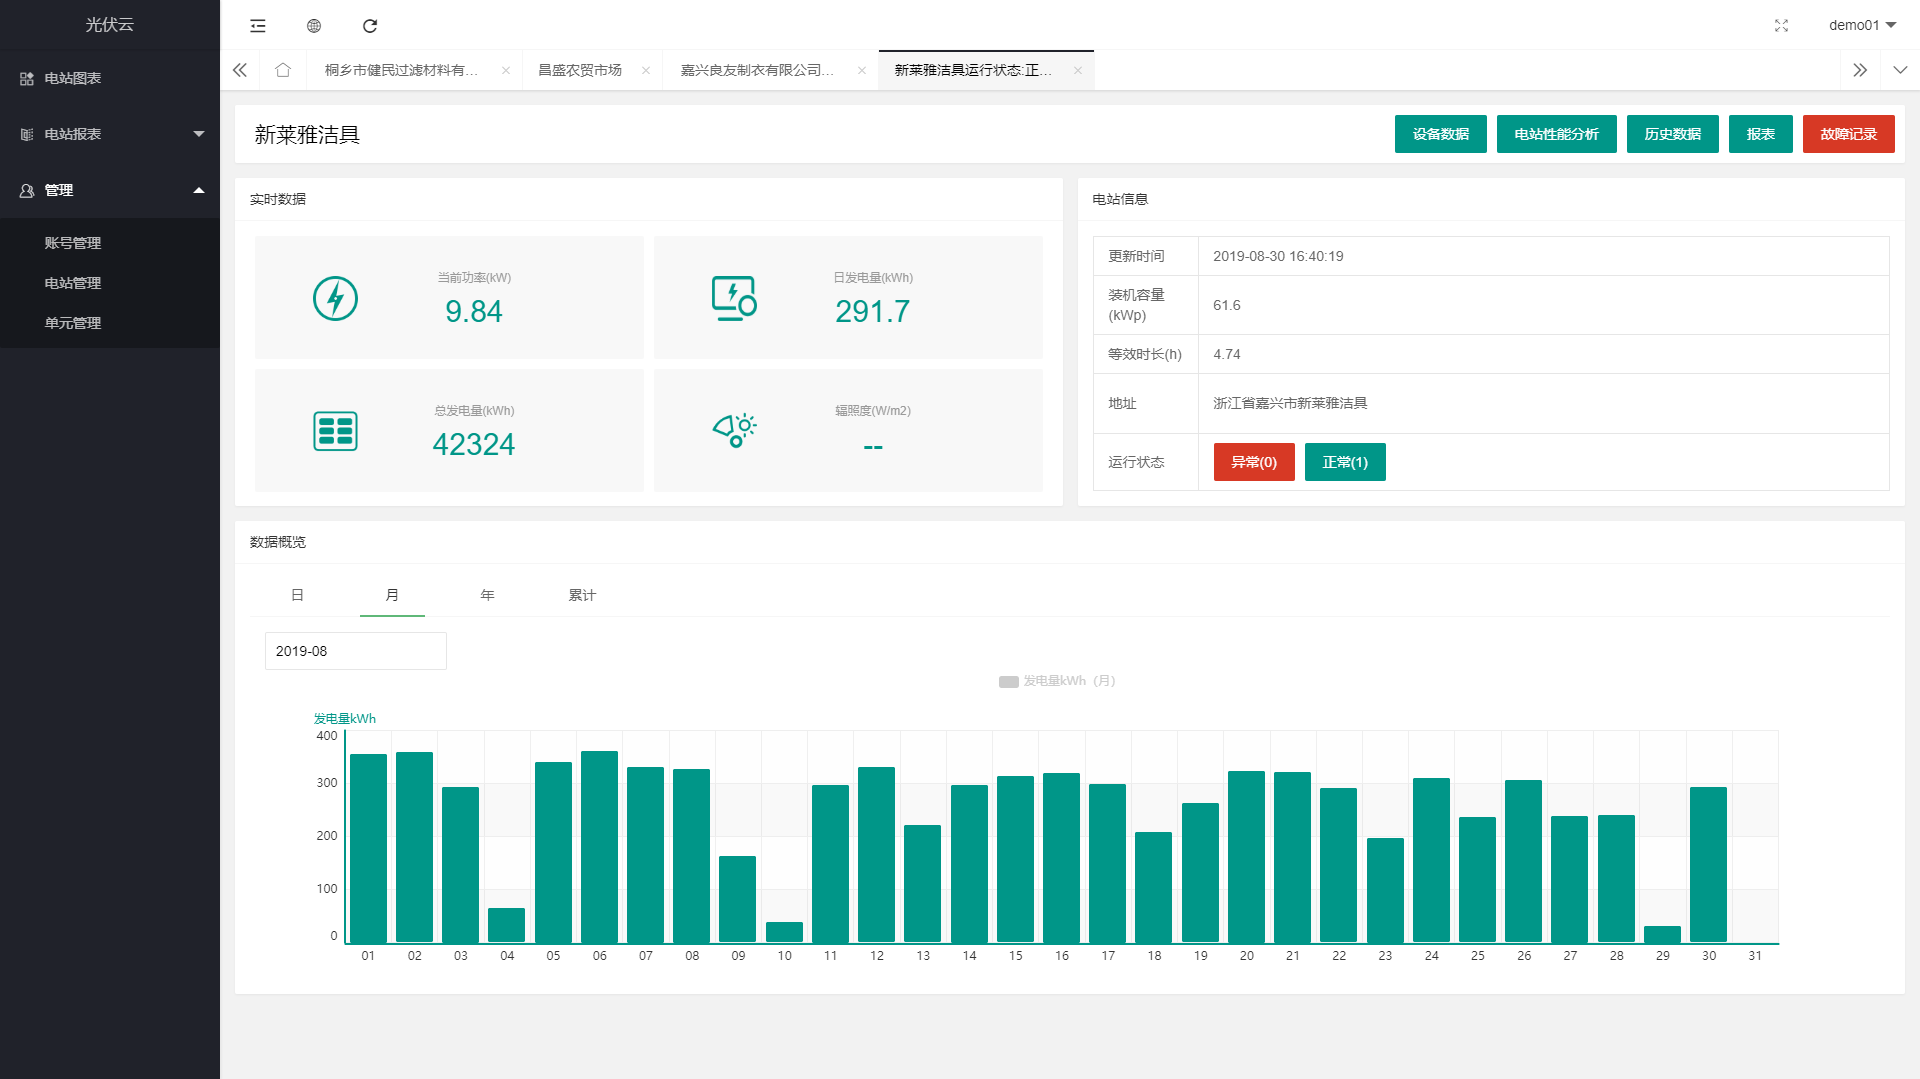Viewport: 1920px width, 1079px height.
Task: Click the refresh page icon
Action: click(370, 26)
